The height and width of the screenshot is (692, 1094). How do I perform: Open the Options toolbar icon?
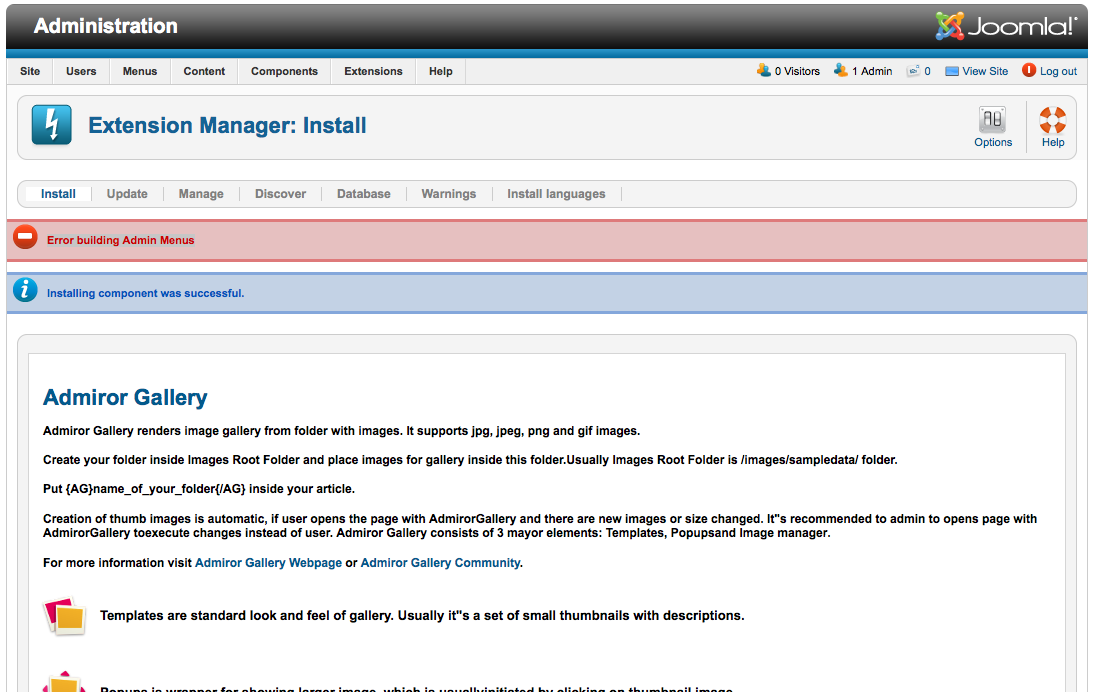pos(992,119)
